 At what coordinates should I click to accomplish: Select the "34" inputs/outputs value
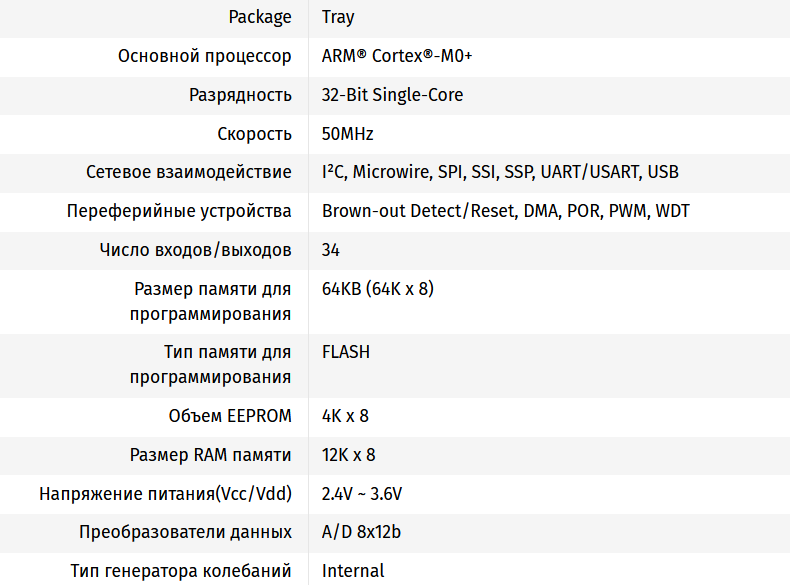point(331,250)
